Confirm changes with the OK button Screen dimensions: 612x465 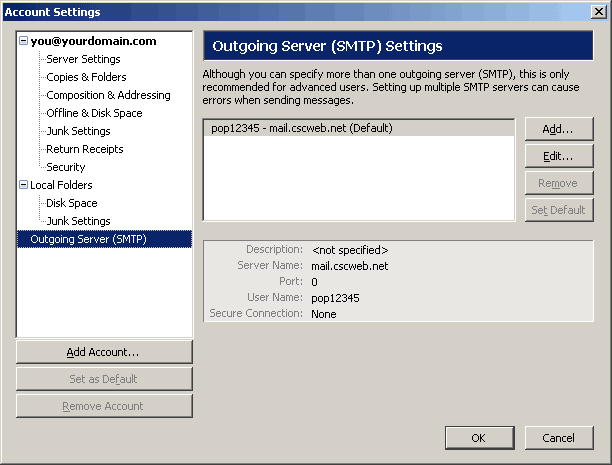[478, 438]
